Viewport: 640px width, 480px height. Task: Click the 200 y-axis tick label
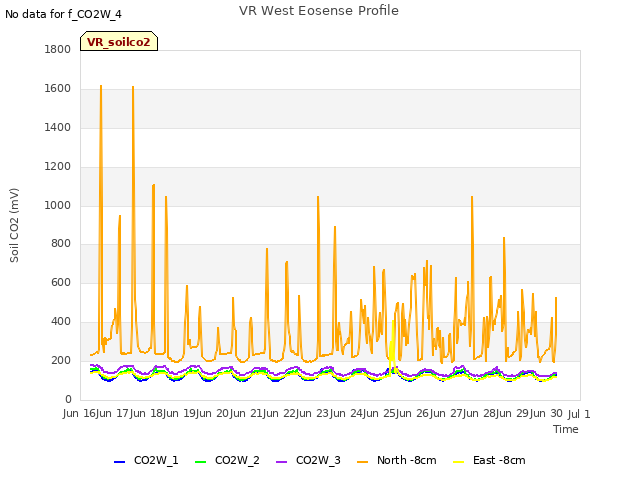click(x=61, y=360)
